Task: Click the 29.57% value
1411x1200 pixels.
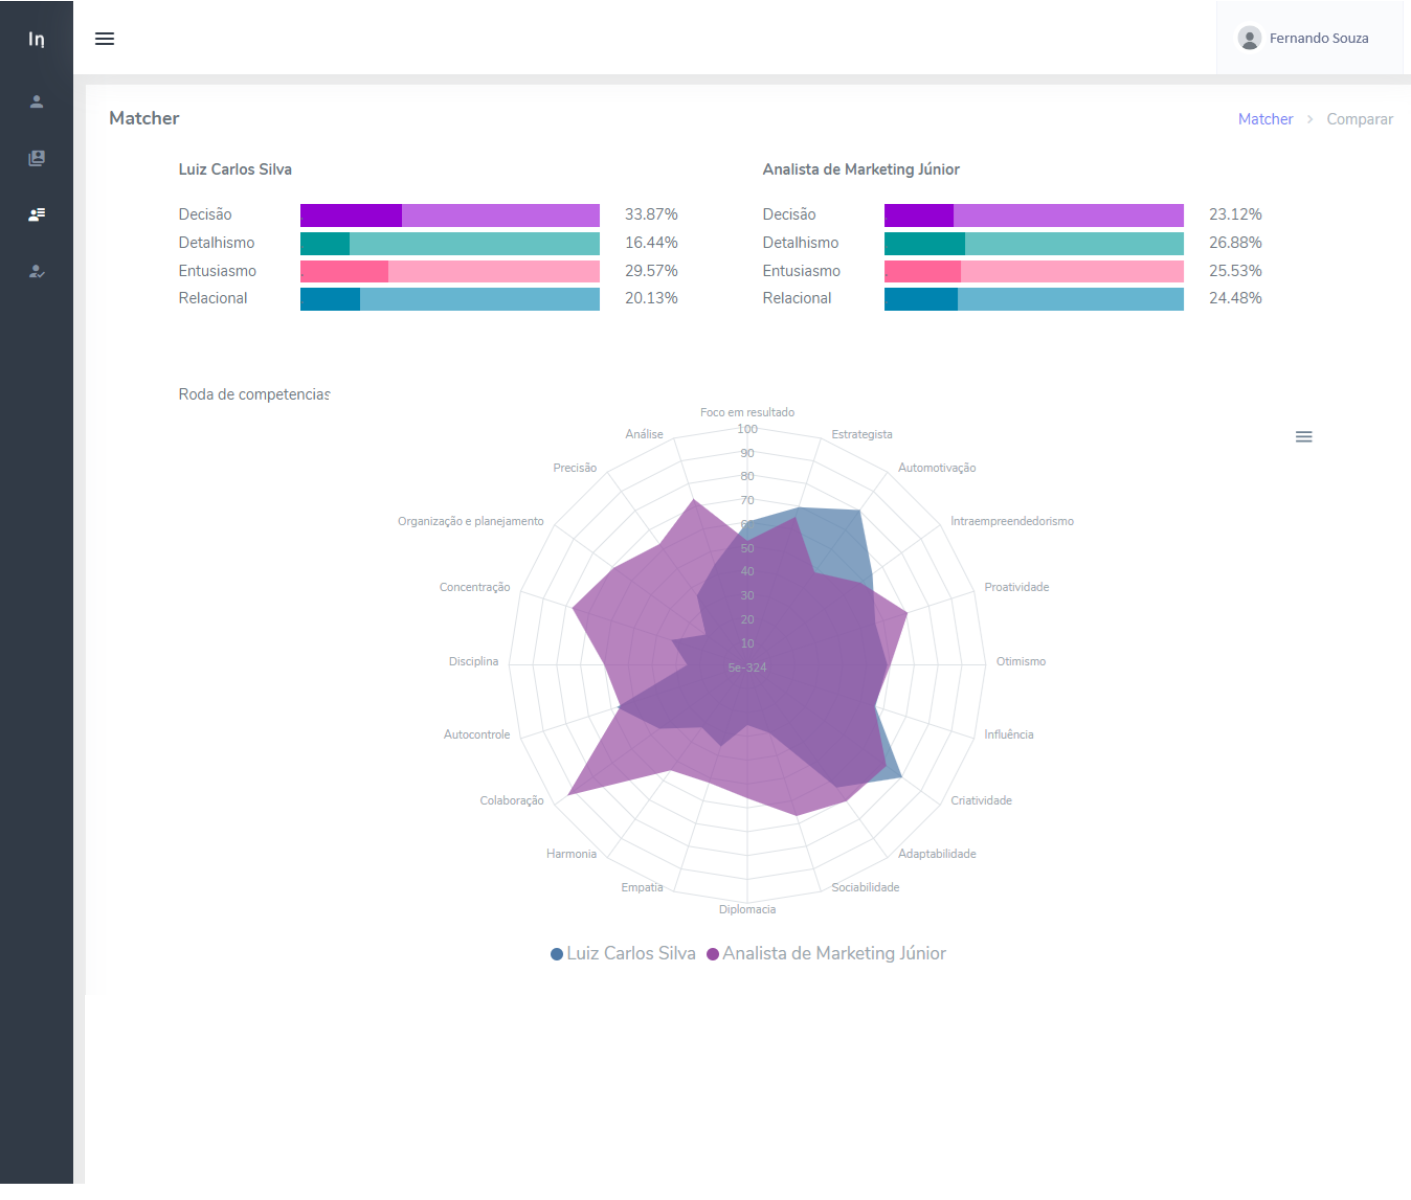Action: click(651, 270)
